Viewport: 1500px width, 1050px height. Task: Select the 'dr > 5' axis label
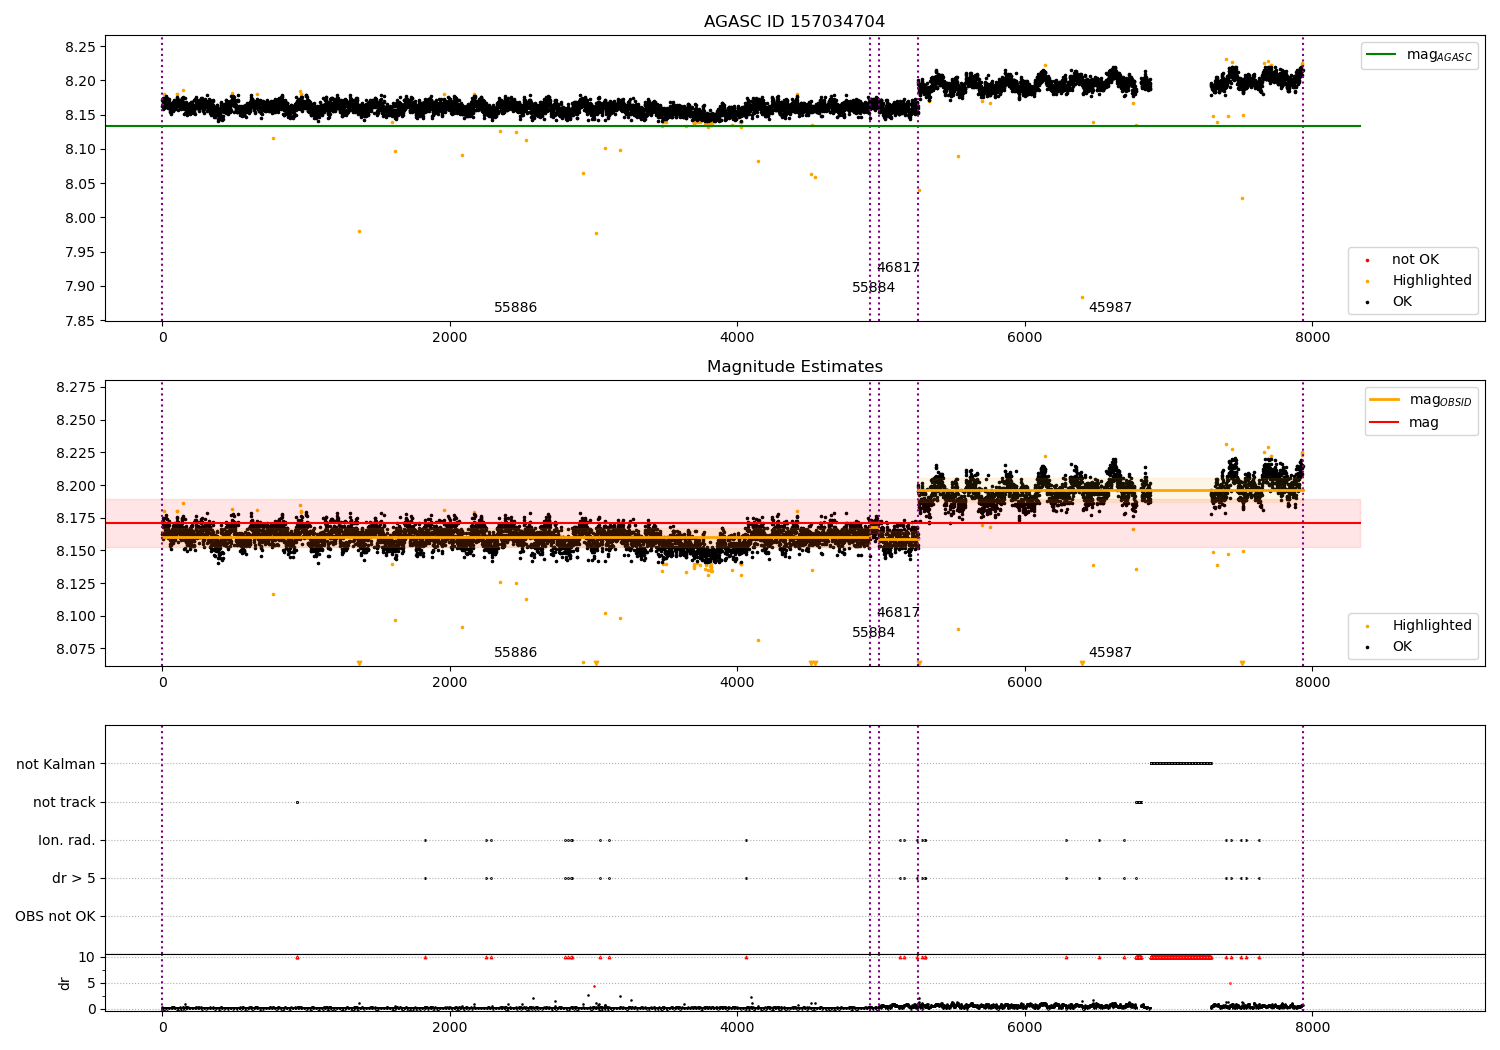(x=74, y=878)
